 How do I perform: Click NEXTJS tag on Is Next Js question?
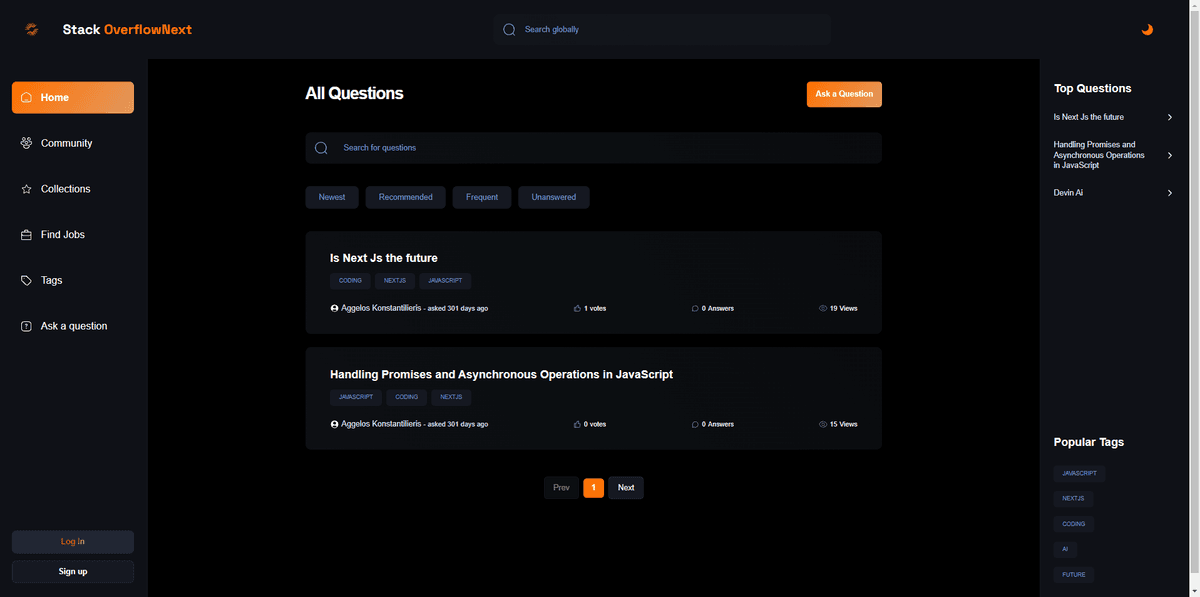pos(394,281)
